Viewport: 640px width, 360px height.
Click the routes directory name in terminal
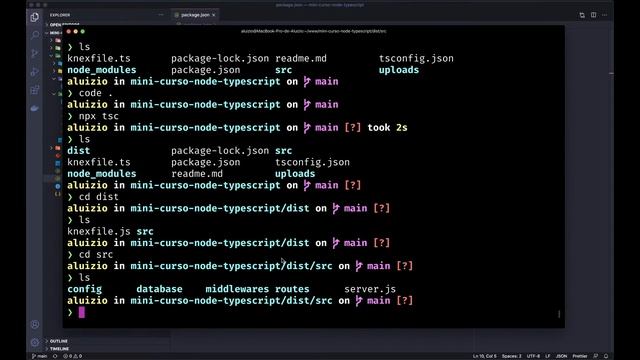[x=292, y=289]
